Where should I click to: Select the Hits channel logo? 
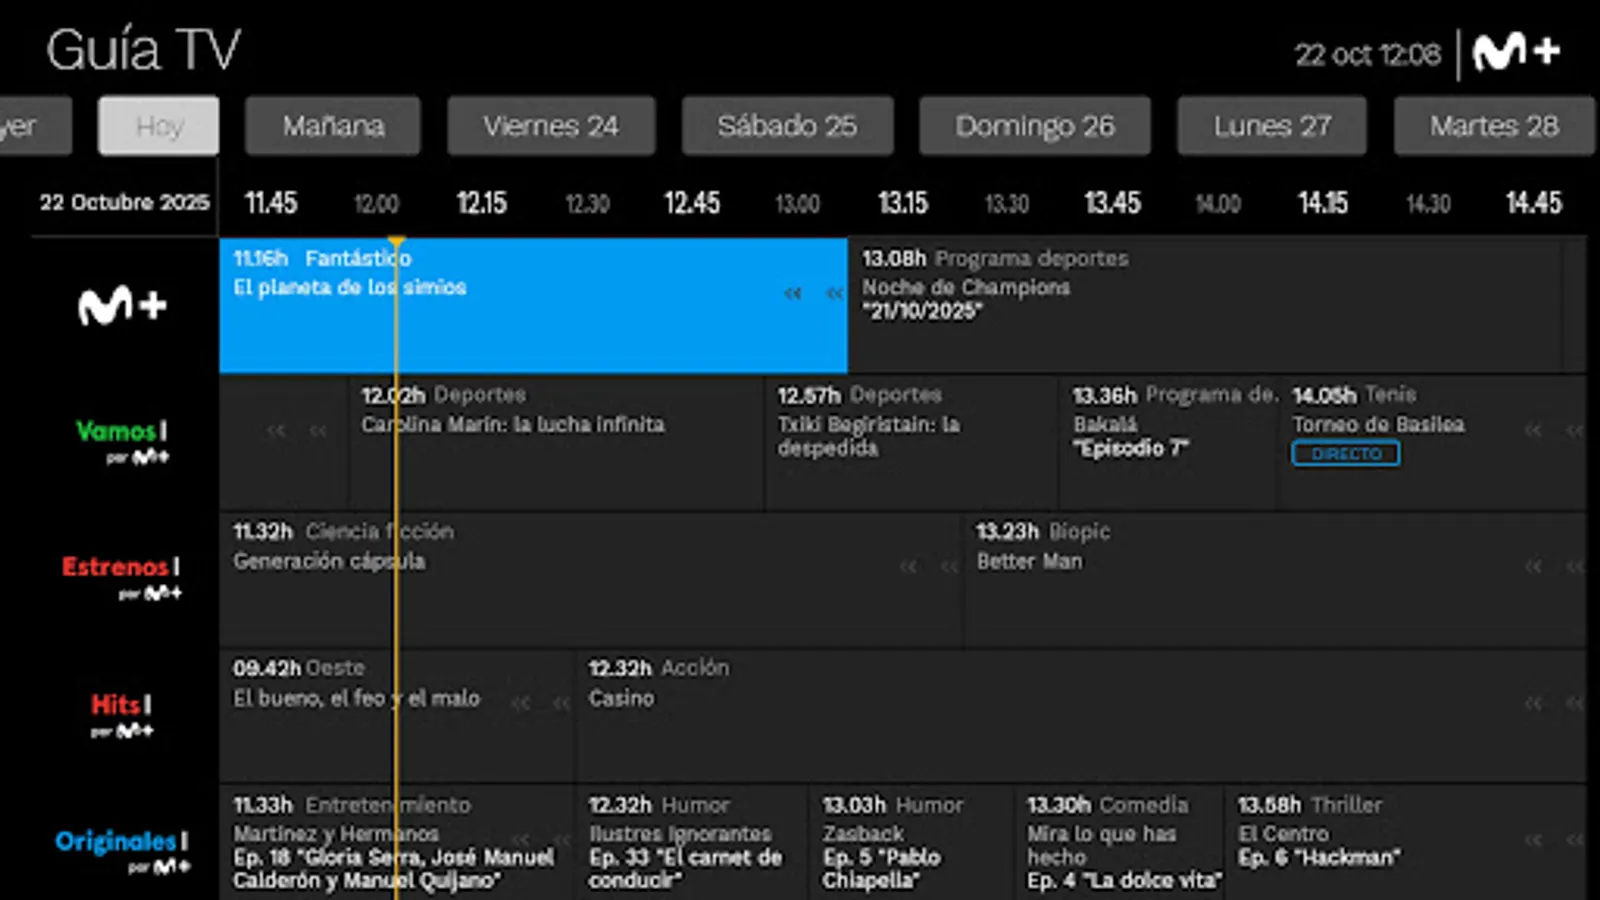point(121,715)
